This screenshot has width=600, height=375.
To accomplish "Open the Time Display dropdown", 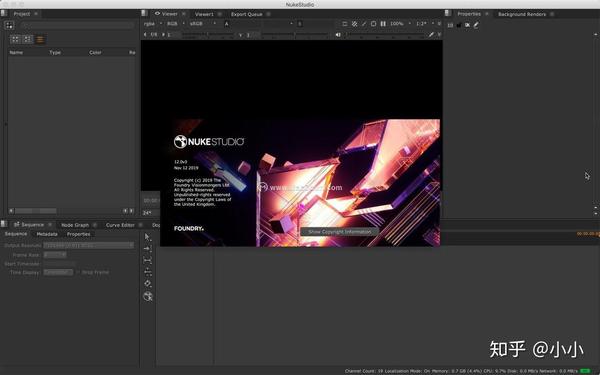I will [58, 272].
